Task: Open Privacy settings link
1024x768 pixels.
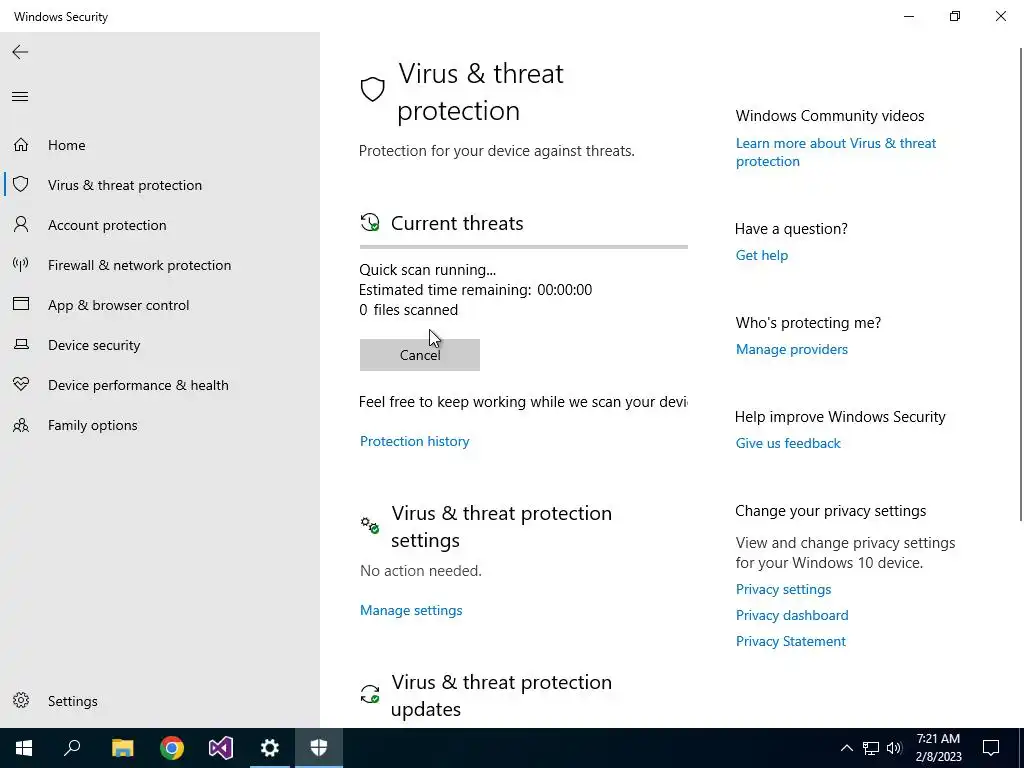Action: 784,589
